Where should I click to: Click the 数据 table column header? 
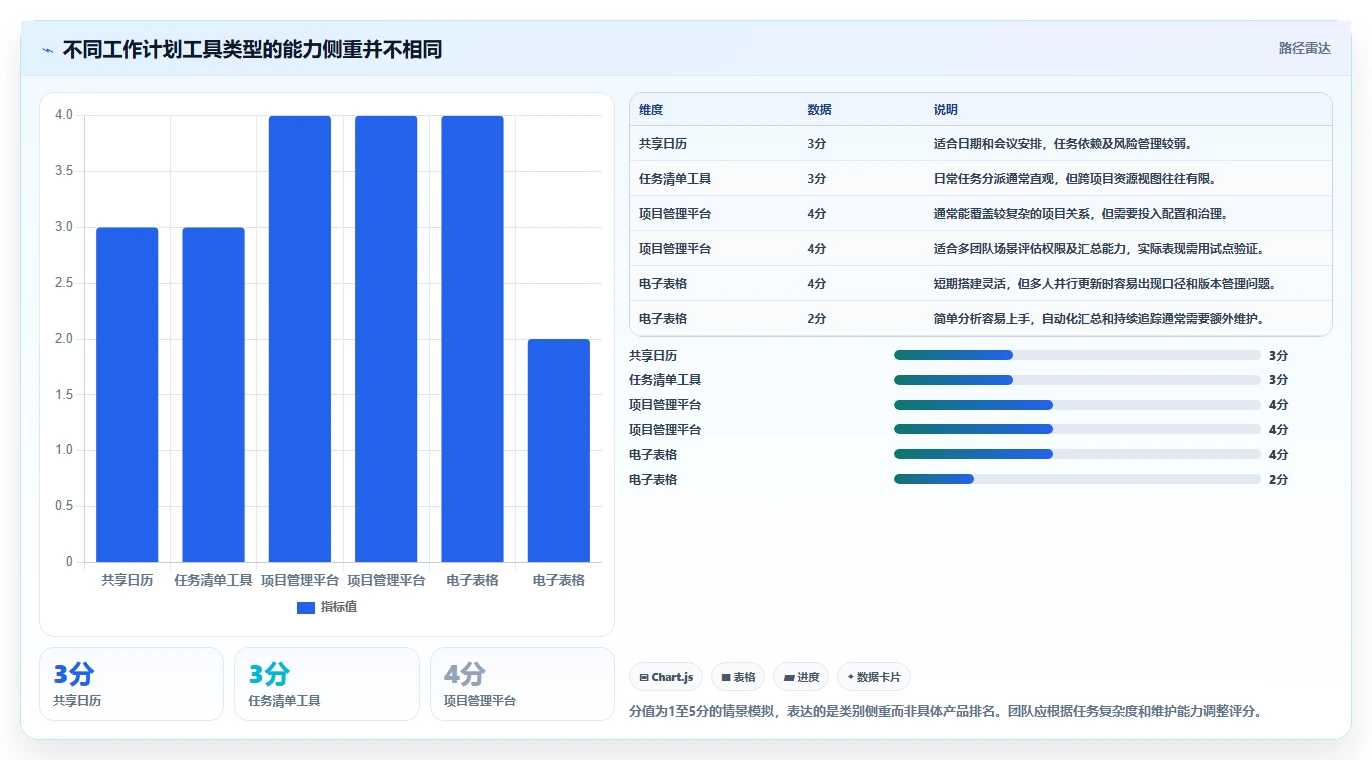(x=819, y=109)
